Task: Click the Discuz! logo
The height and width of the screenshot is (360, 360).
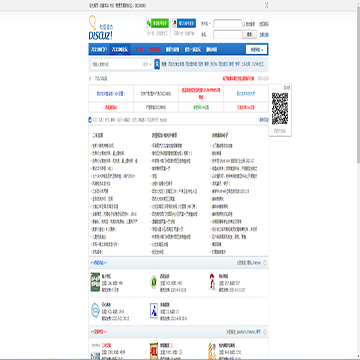Action: click(x=101, y=28)
